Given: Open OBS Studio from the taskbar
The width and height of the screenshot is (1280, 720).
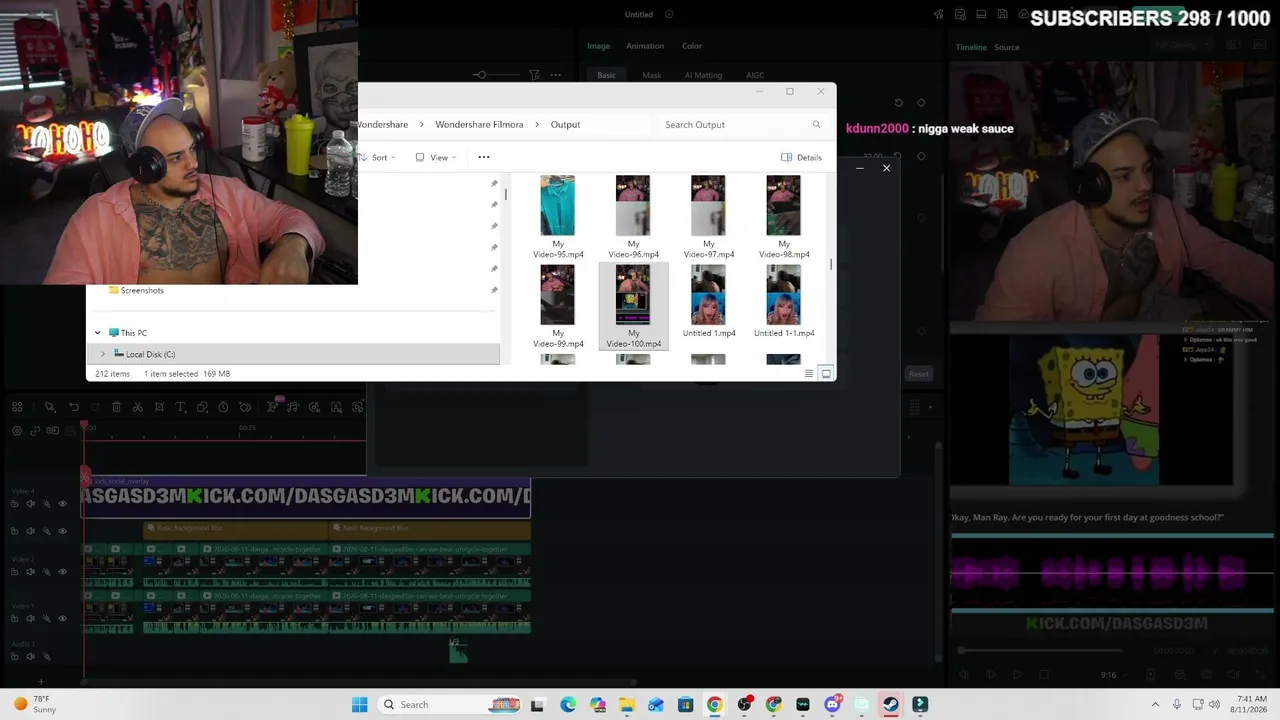Looking at the screenshot, I should [744, 705].
